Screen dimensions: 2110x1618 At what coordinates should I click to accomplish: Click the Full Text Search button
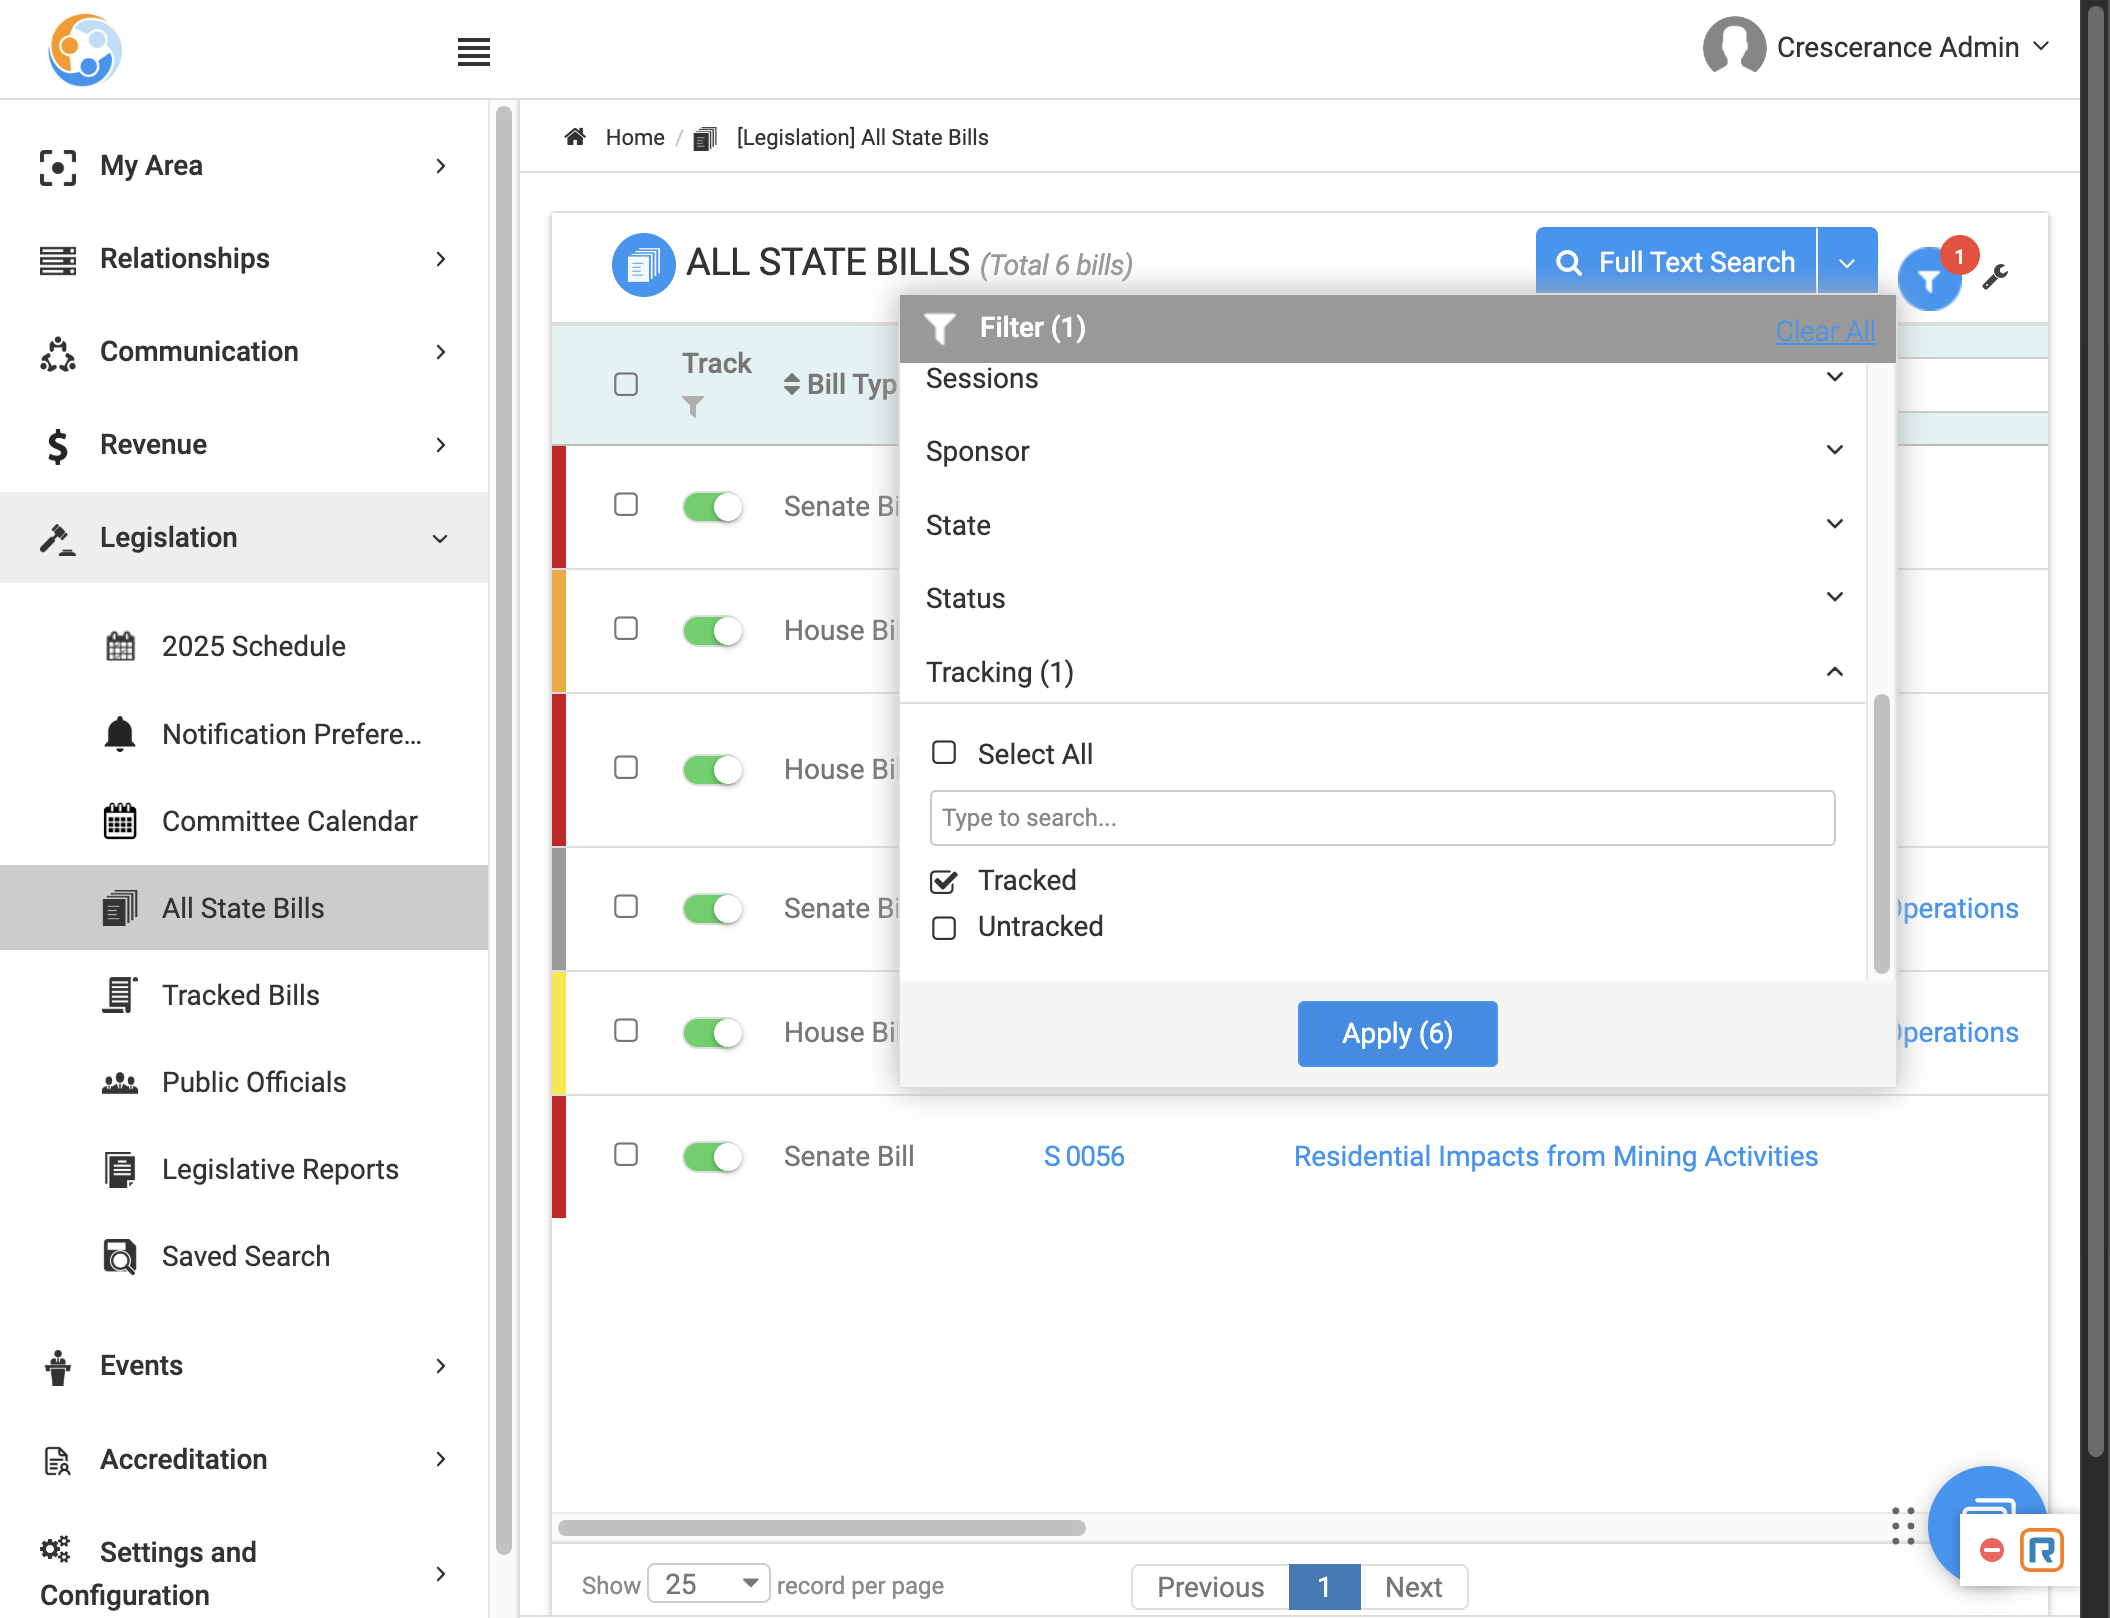pos(1676,262)
